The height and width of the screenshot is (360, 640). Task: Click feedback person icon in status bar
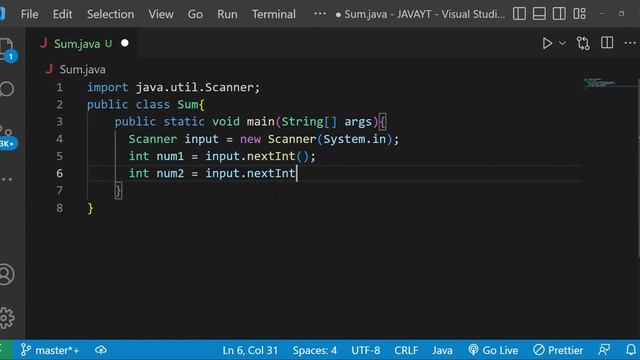coord(604,350)
